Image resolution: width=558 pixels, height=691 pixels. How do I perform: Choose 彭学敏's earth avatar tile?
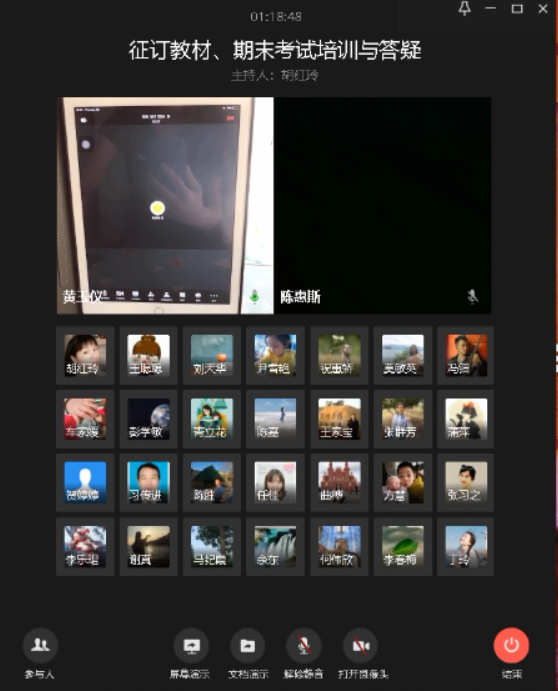click(149, 419)
